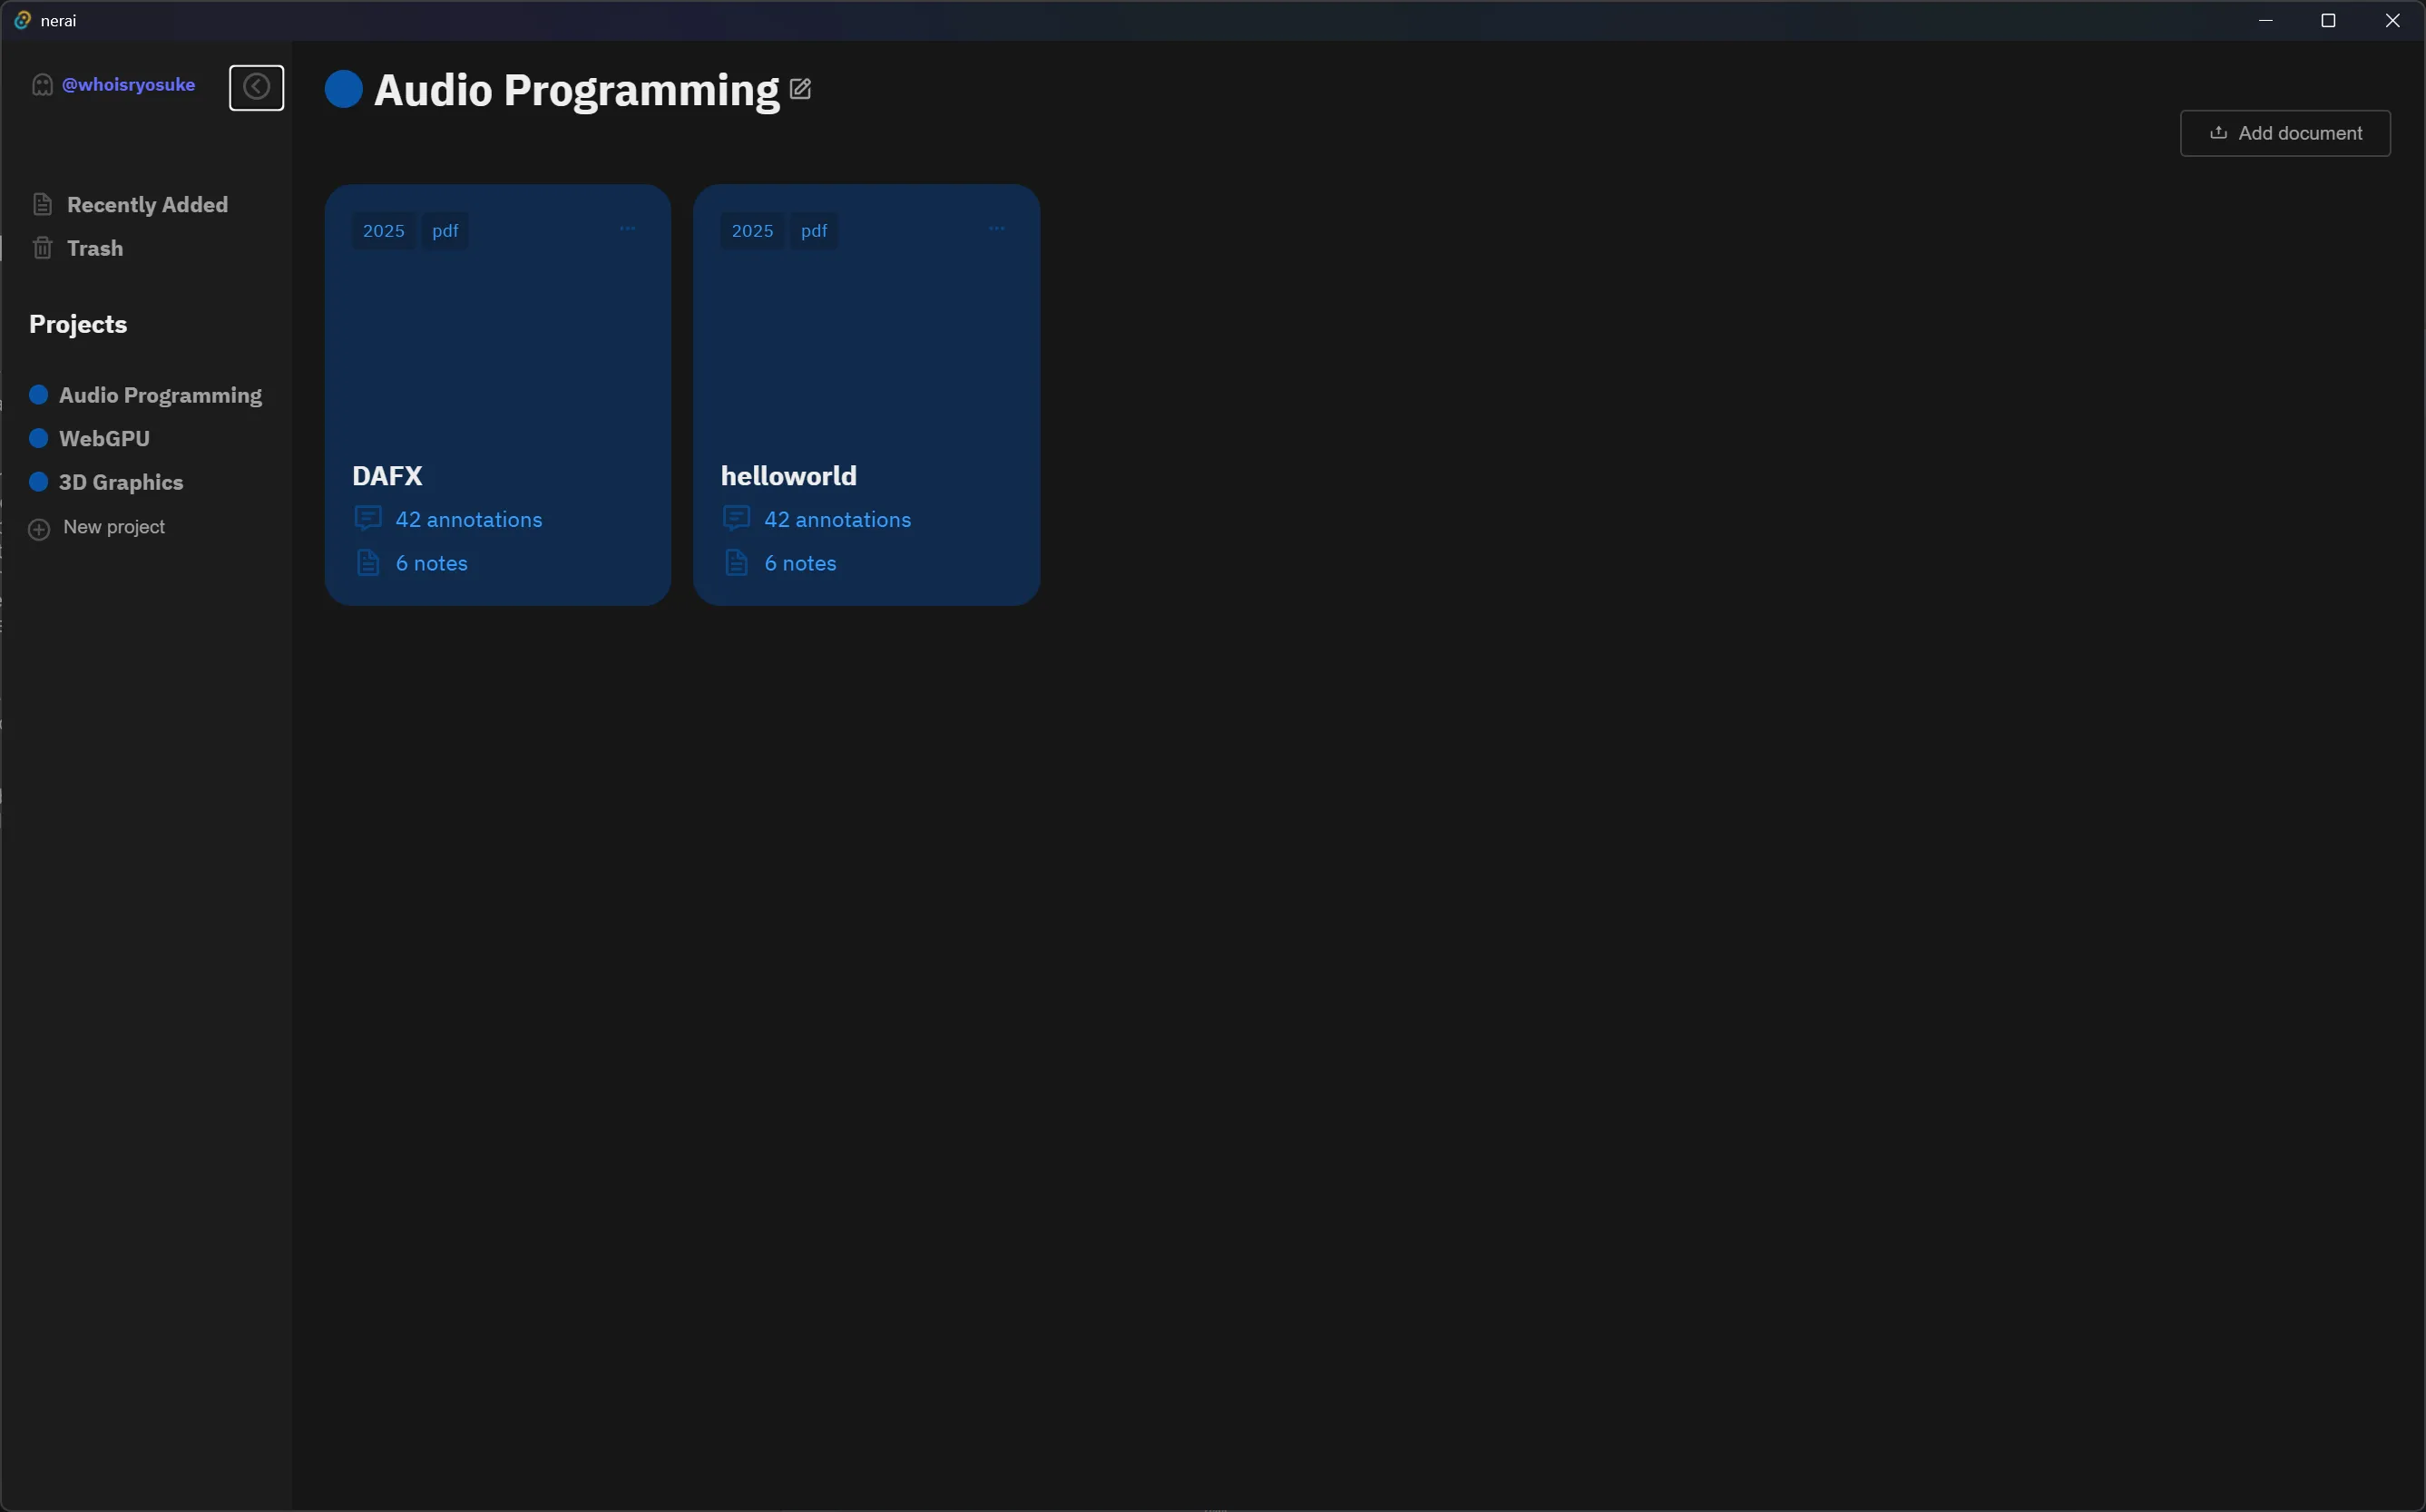Open the overflow menu on the helloworld card

(x=997, y=229)
